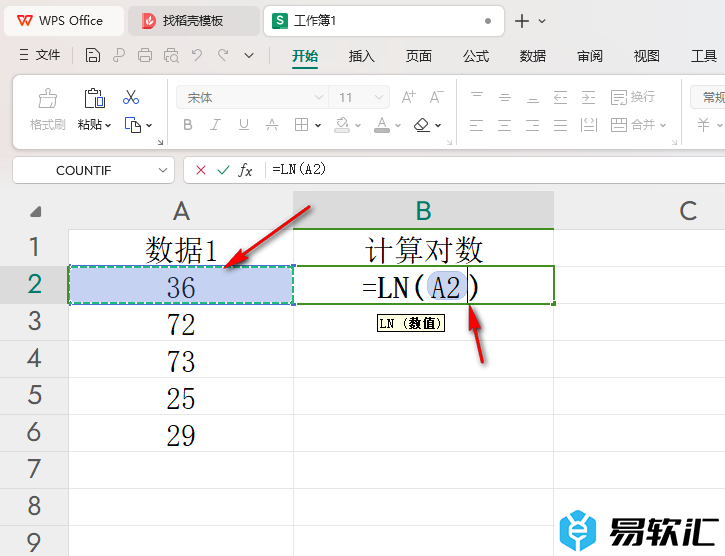Open the font name 宋体 dropdown
The image size is (725, 556).
(319, 97)
